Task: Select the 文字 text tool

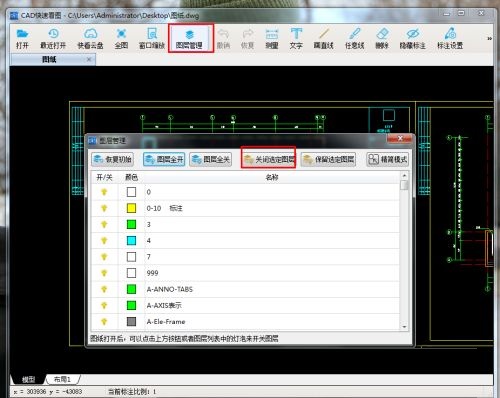Action: coord(296,38)
